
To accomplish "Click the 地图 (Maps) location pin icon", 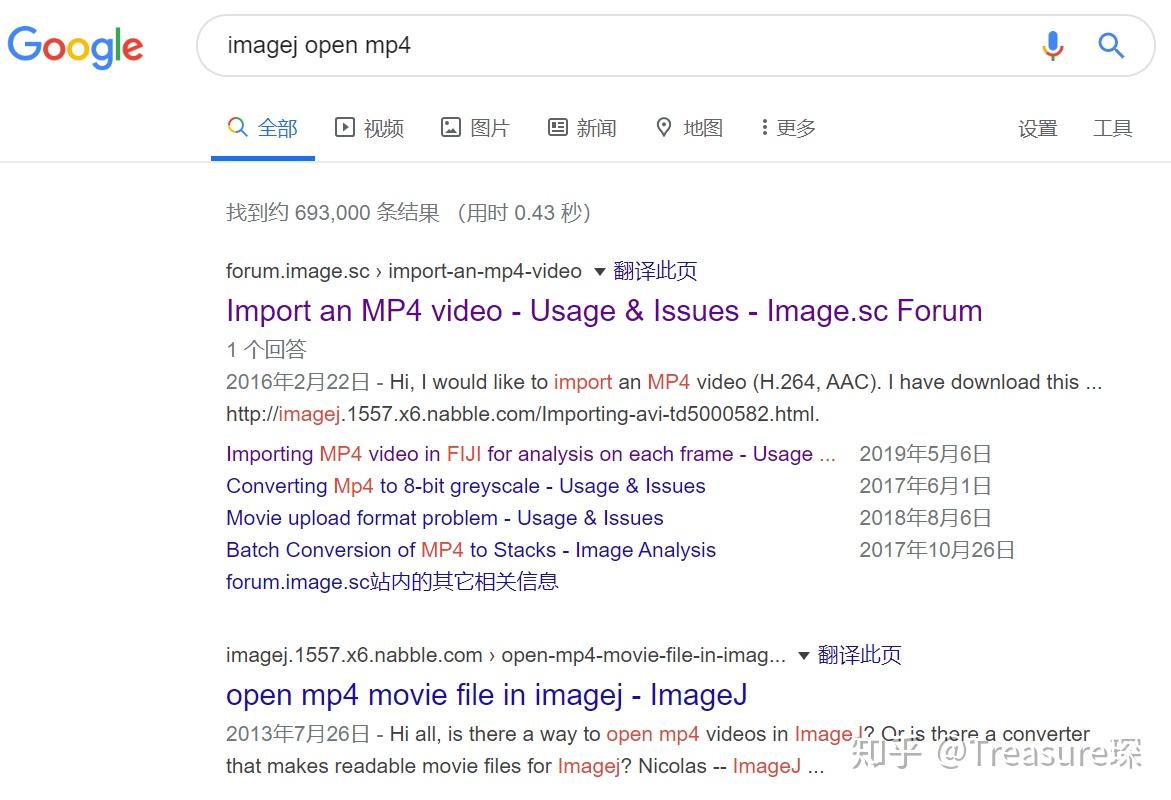I will [x=664, y=127].
